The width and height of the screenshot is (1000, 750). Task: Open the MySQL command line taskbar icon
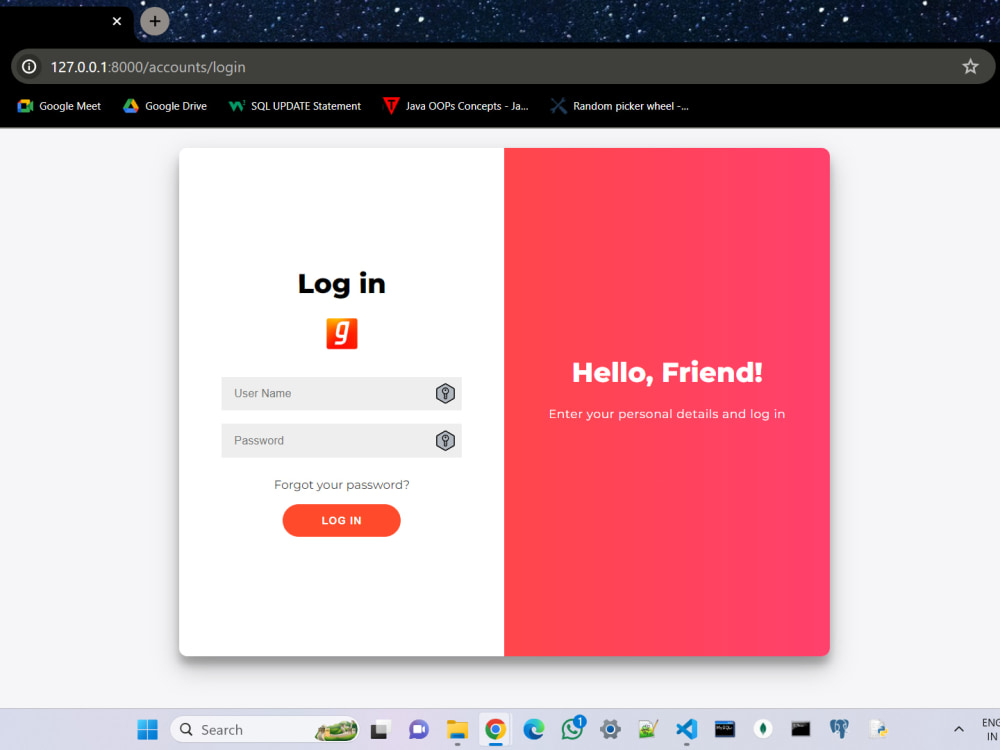[x=724, y=729]
